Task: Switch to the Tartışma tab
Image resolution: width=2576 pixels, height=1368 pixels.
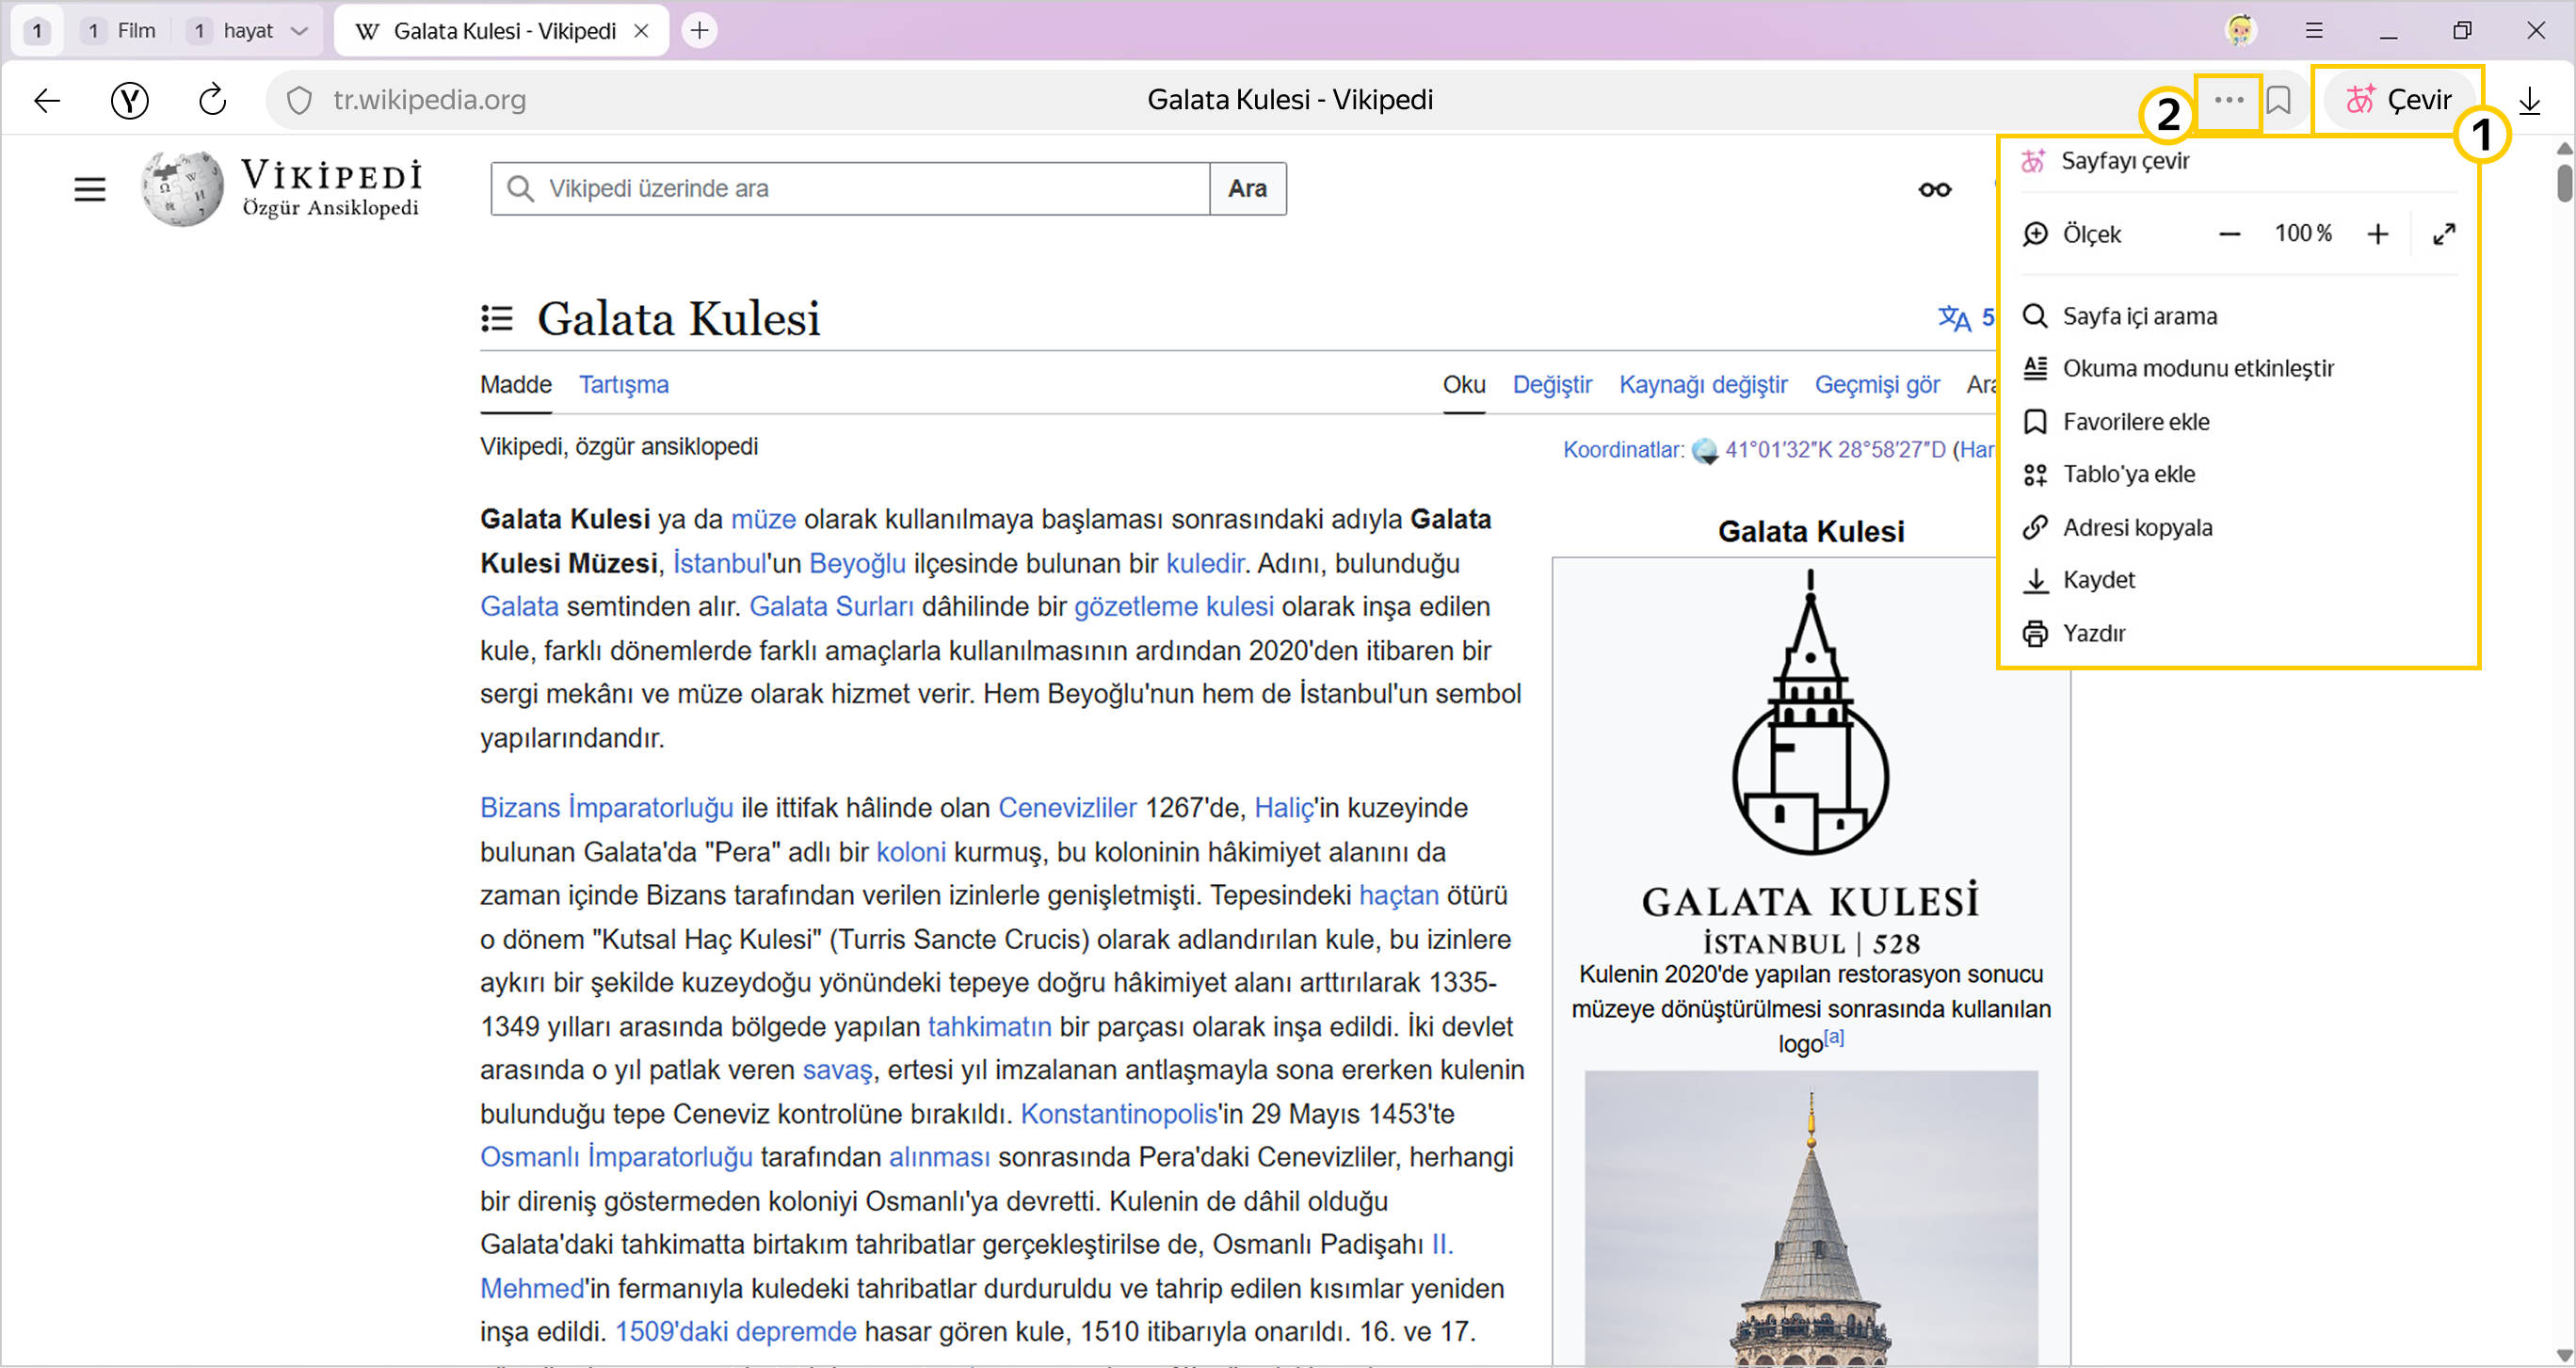Action: [624, 385]
